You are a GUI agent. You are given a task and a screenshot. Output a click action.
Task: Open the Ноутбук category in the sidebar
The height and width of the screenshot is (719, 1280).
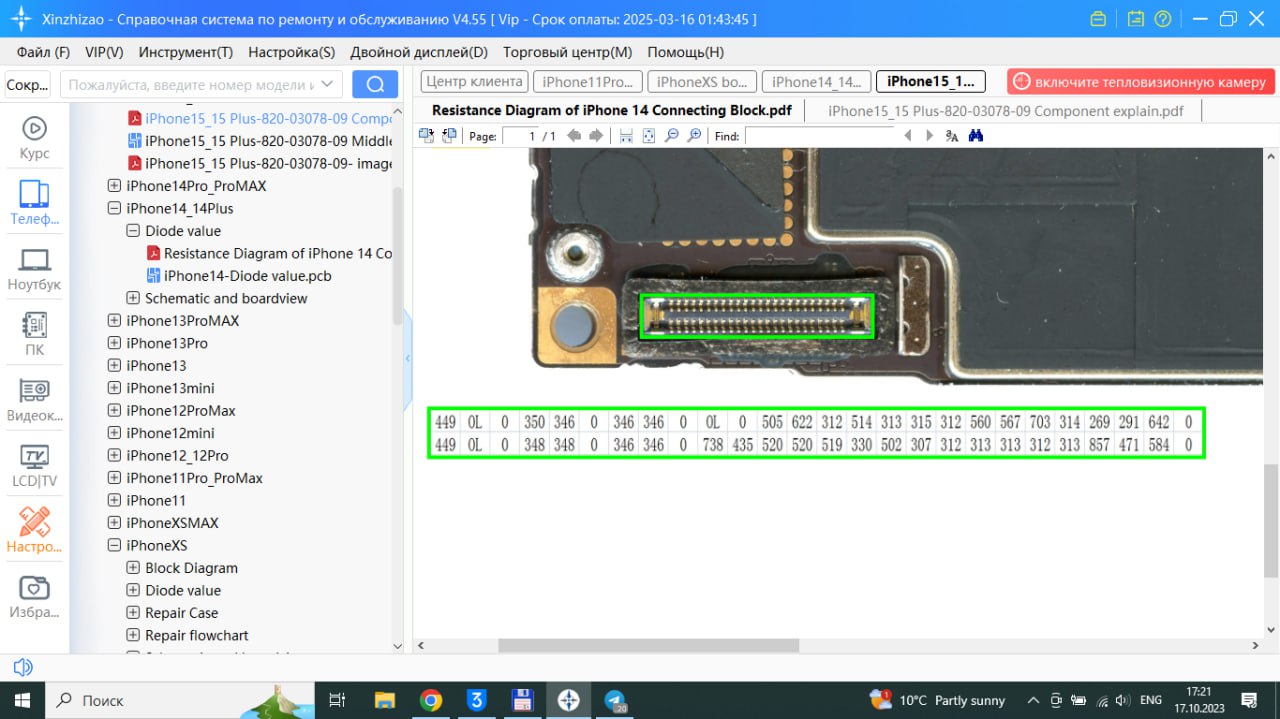[34, 269]
